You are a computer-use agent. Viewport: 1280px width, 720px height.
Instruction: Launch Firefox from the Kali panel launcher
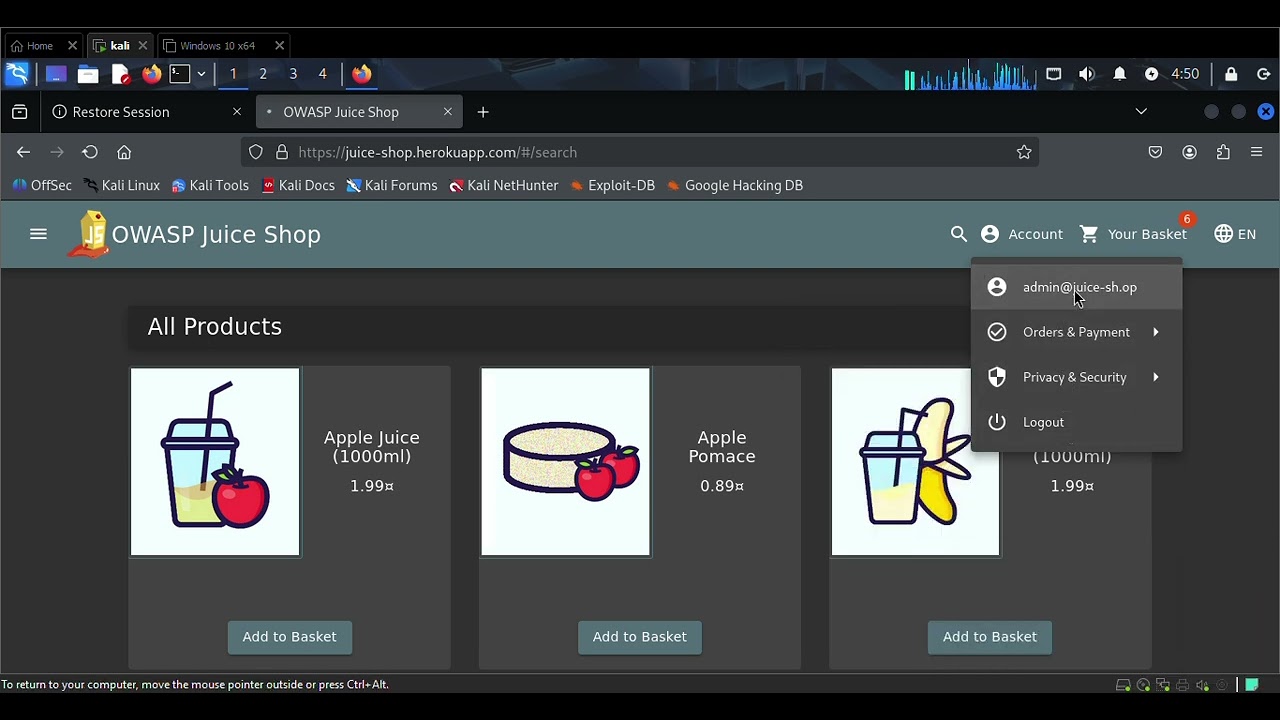point(151,74)
